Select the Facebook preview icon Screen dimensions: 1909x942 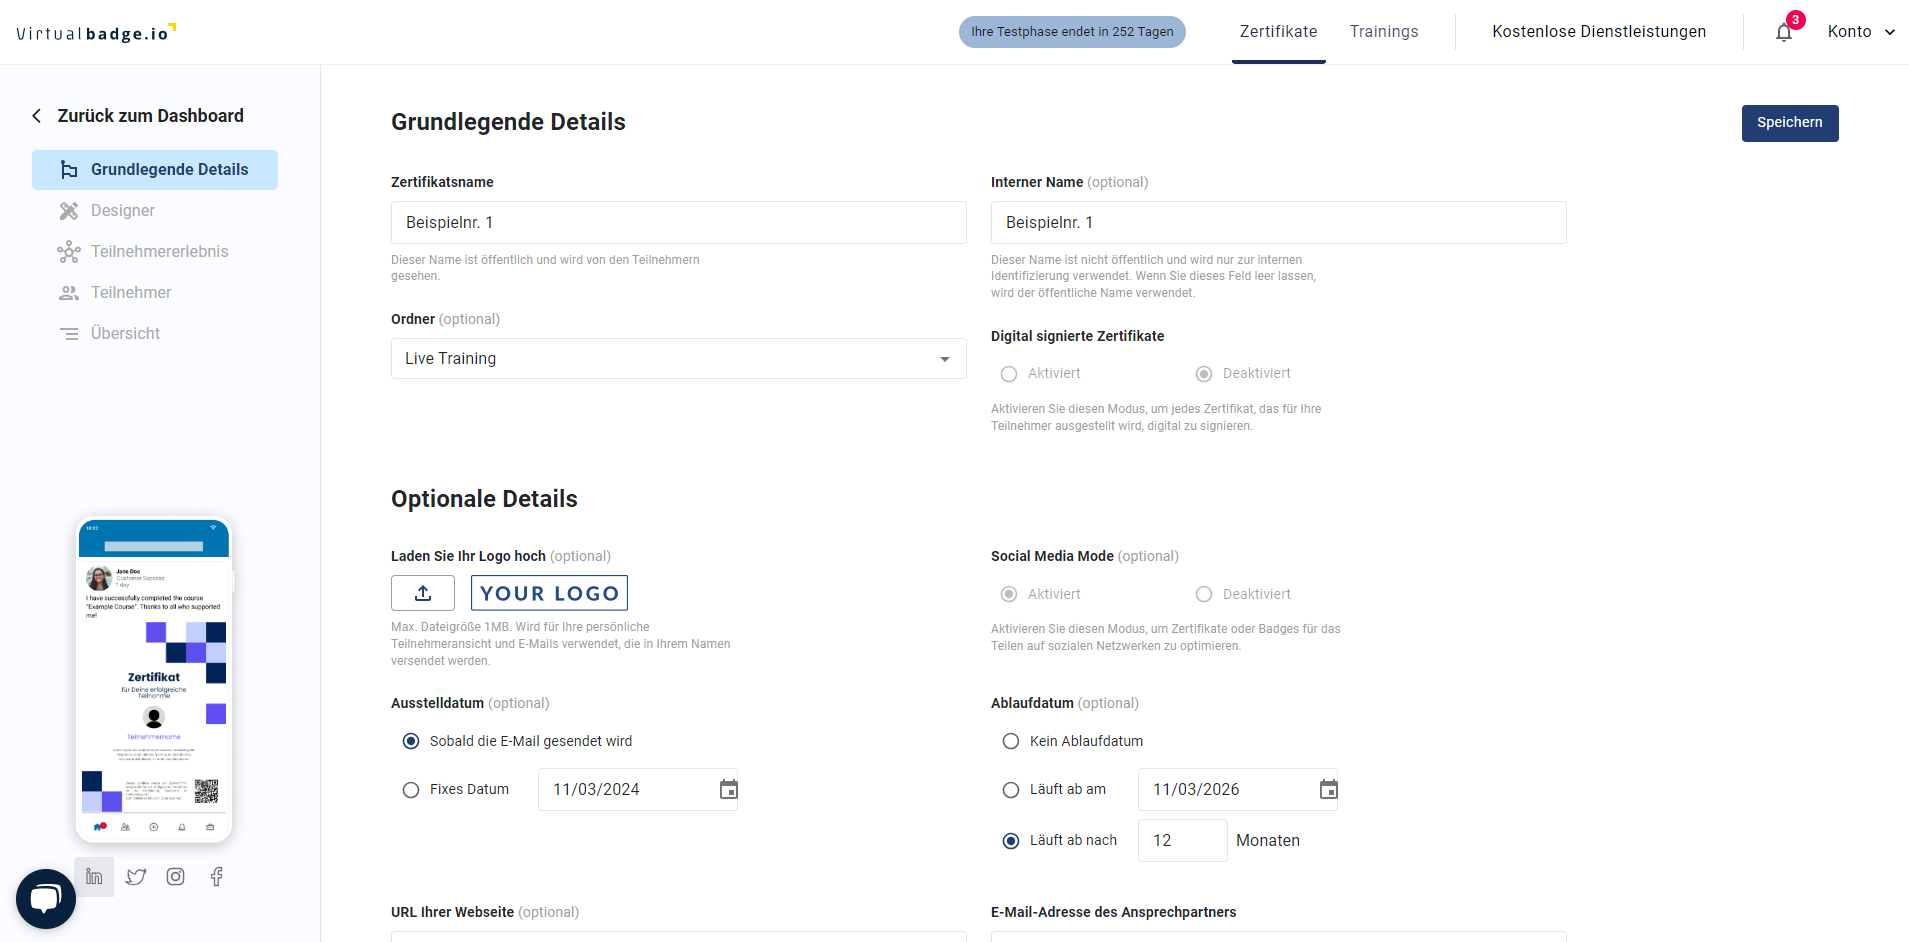[217, 877]
